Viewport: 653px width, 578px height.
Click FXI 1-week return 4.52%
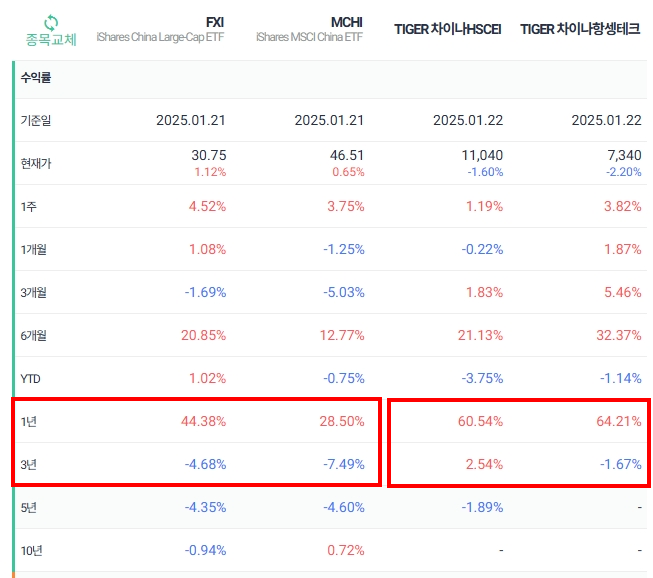tap(207, 206)
